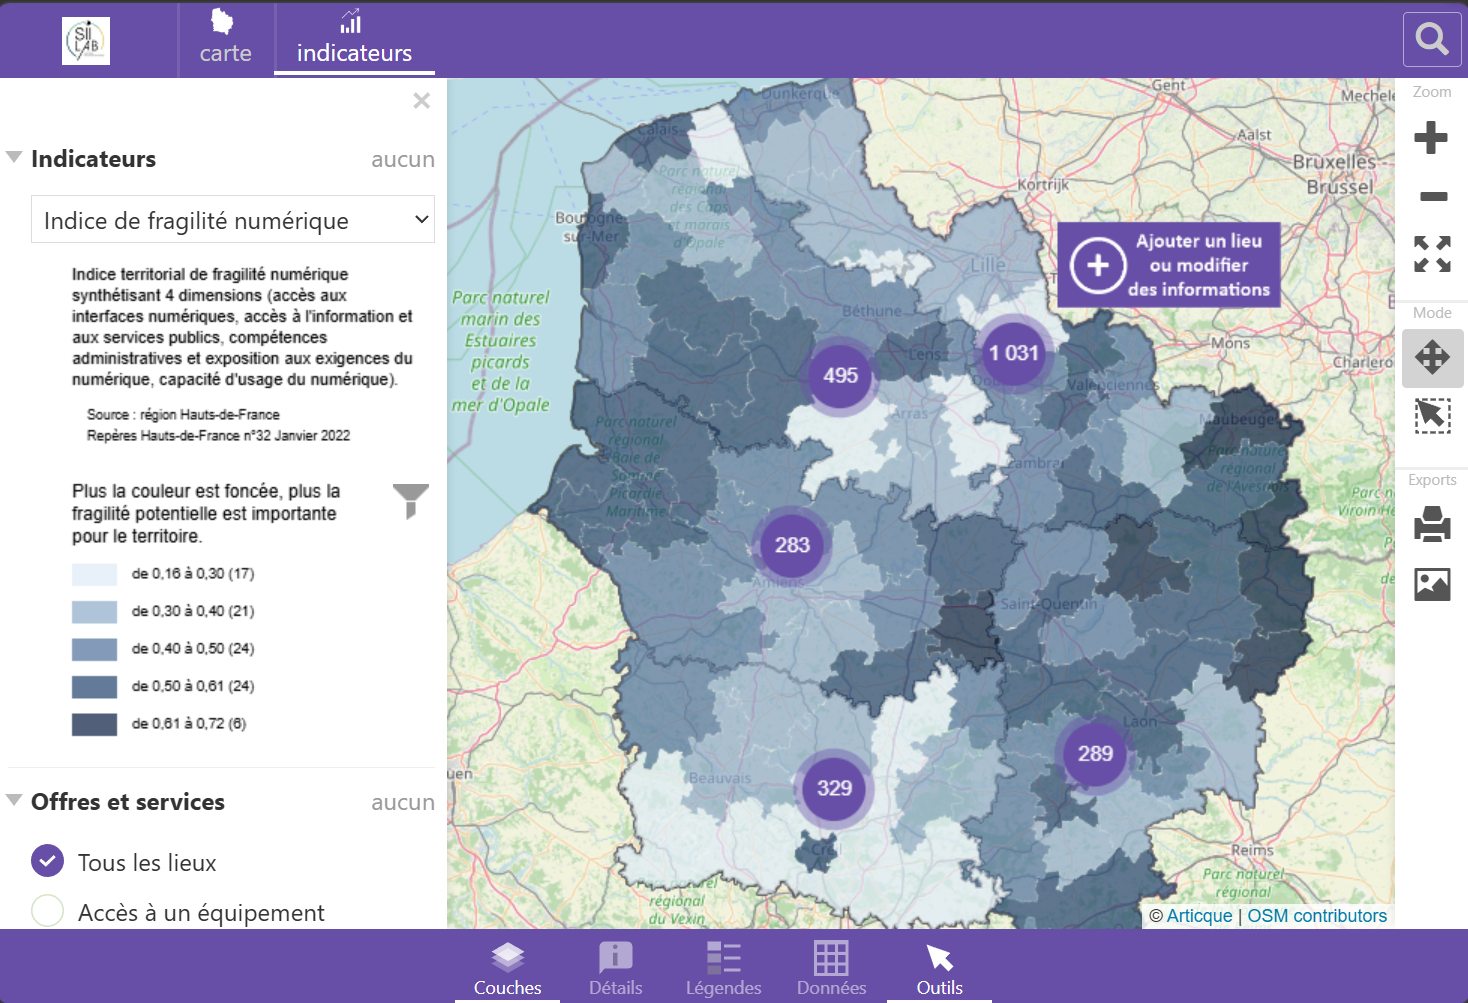The height and width of the screenshot is (1003, 1468).
Task: Click the 0,16 à 0,30 legend swatch
Action: pyautogui.click(x=94, y=574)
